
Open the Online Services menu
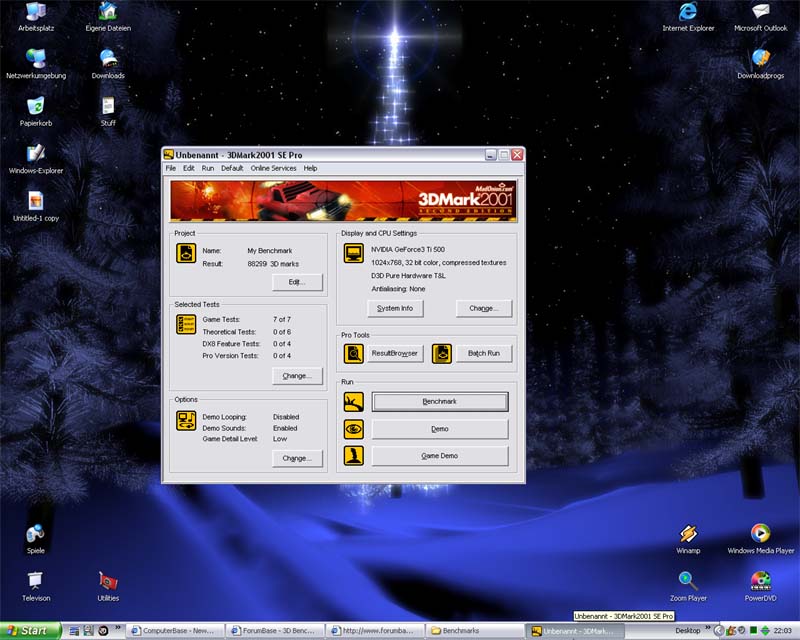273,168
